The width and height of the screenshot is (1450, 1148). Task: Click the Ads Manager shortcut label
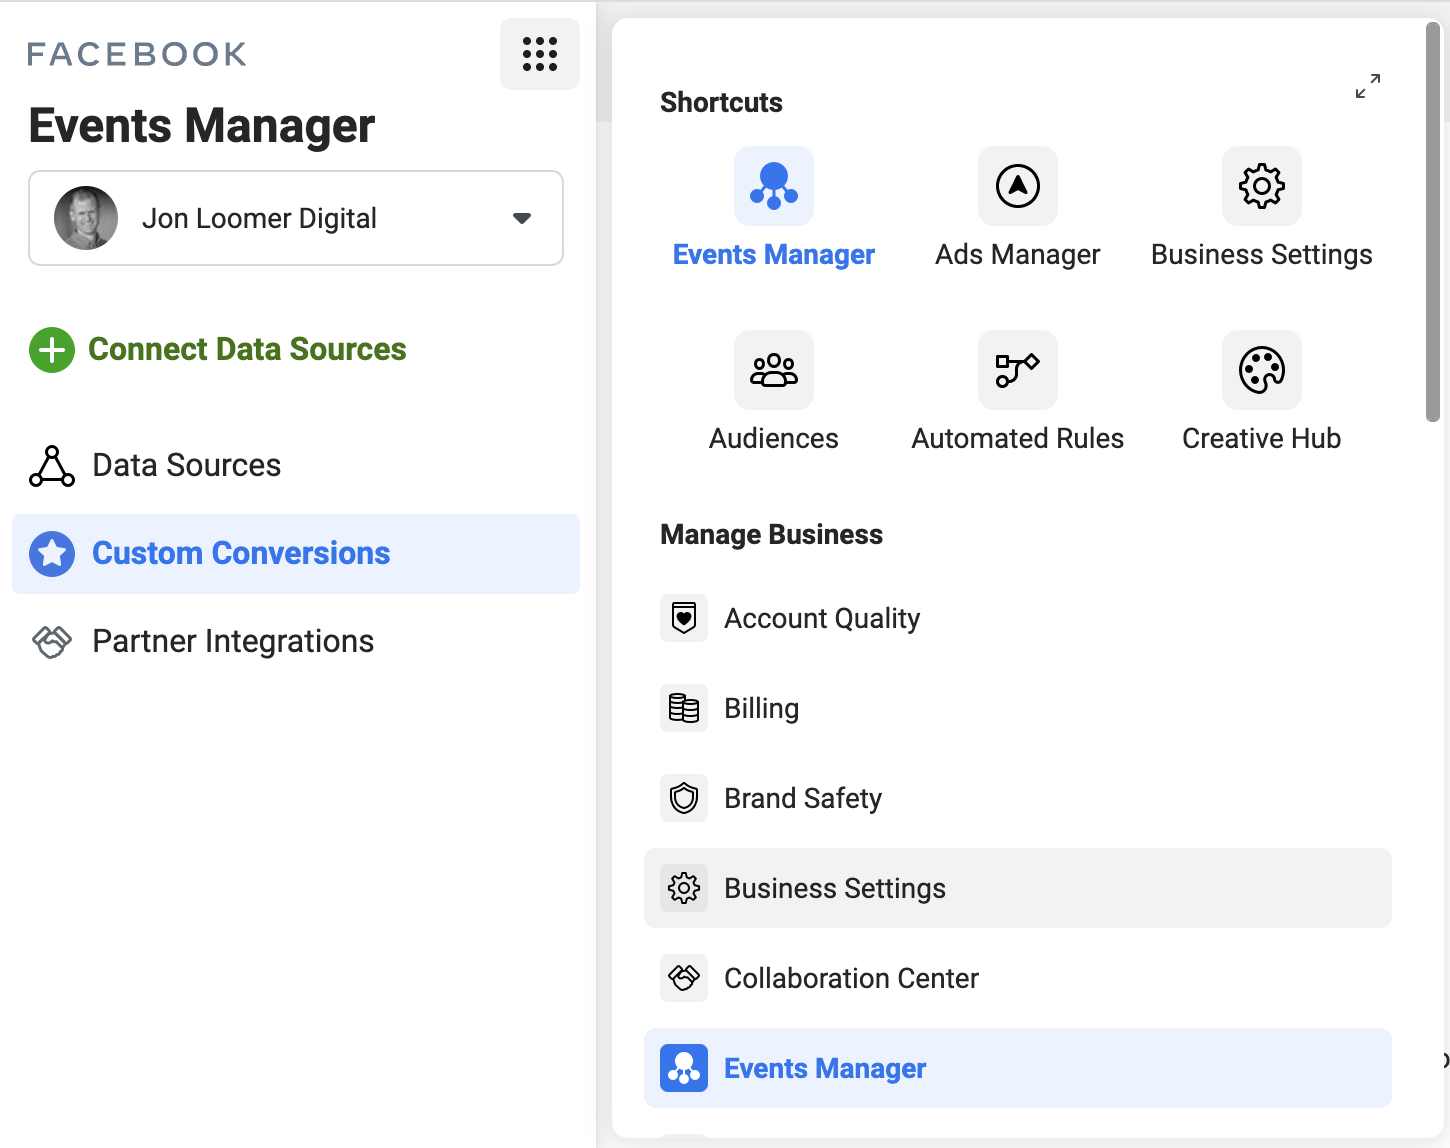pyautogui.click(x=1018, y=255)
